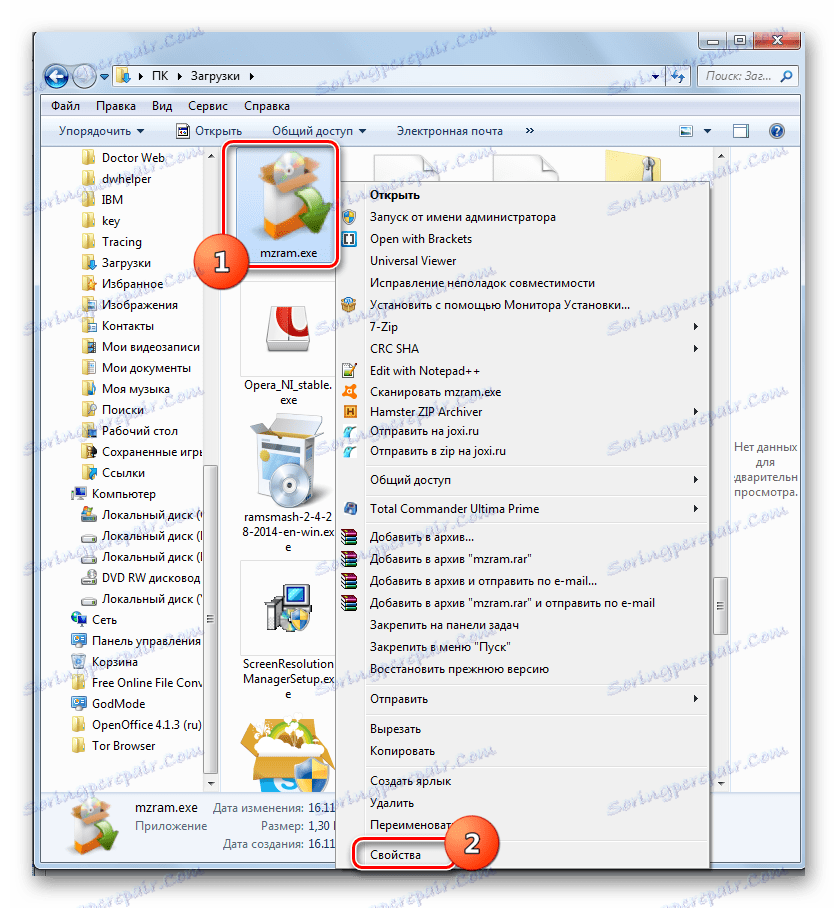Image resolution: width=837 pixels, height=908 pixels.
Task: Open the 'Вид' menu
Action: [162, 106]
